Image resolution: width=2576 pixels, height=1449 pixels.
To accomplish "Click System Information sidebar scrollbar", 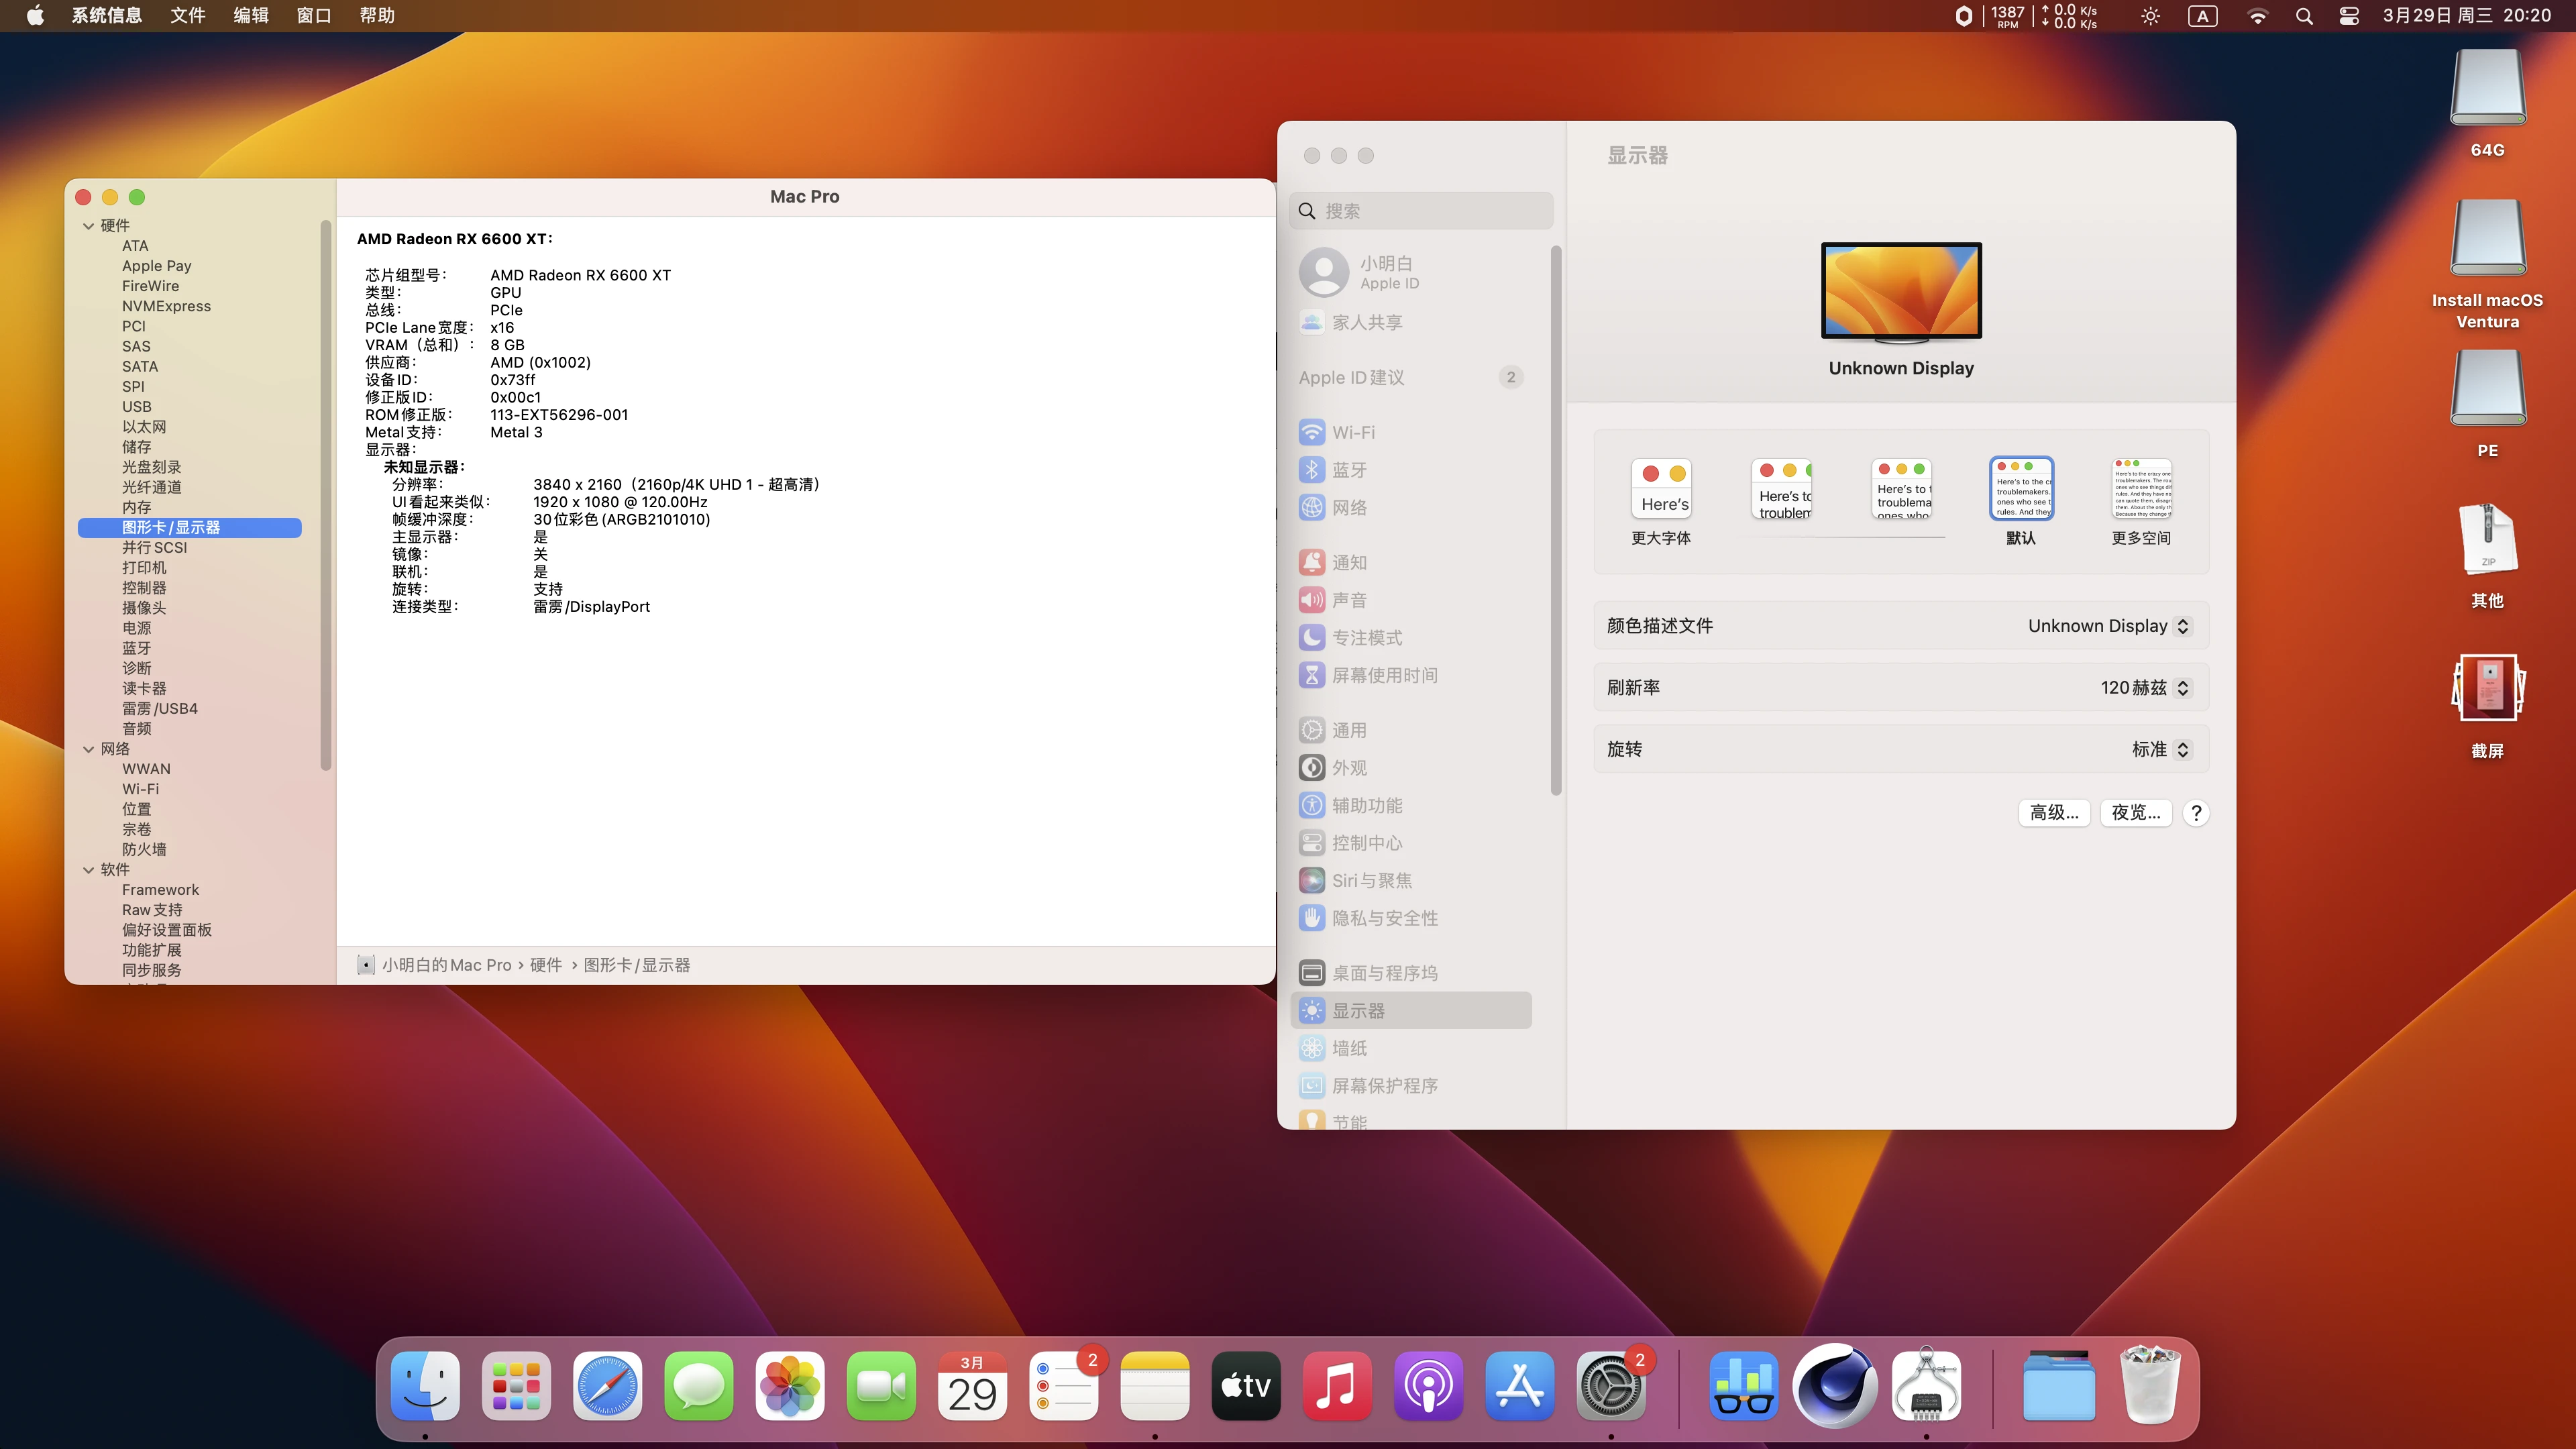I will pyautogui.click(x=326, y=495).
